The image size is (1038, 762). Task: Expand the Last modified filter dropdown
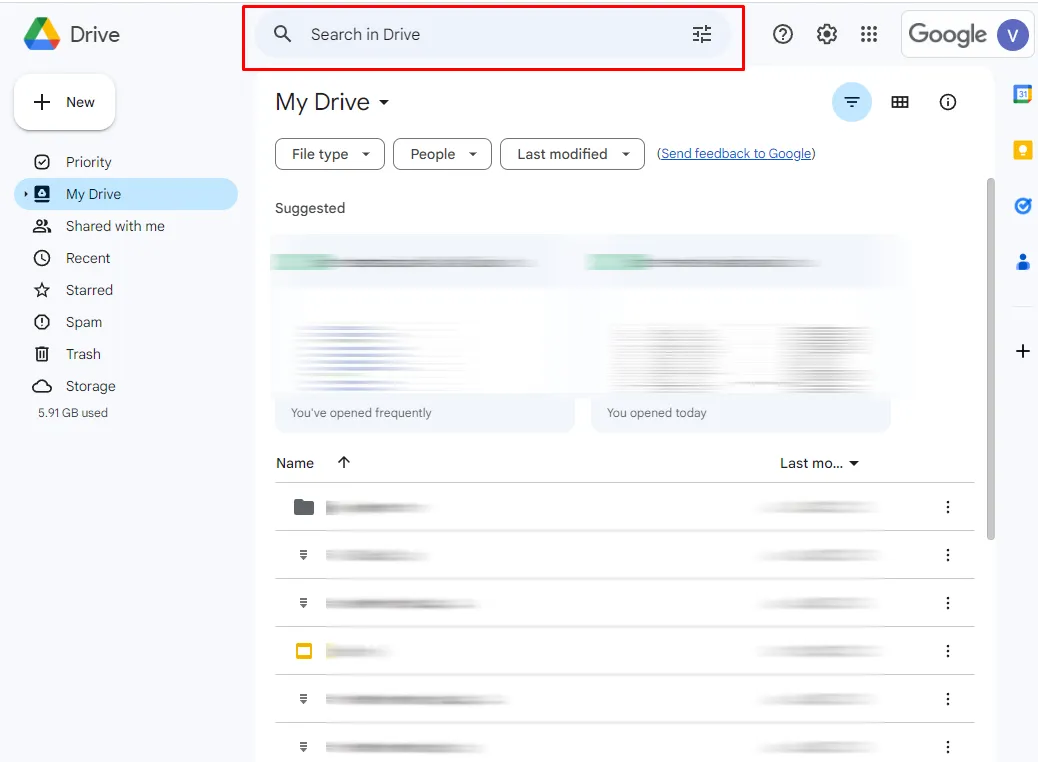tap(572, 154)
